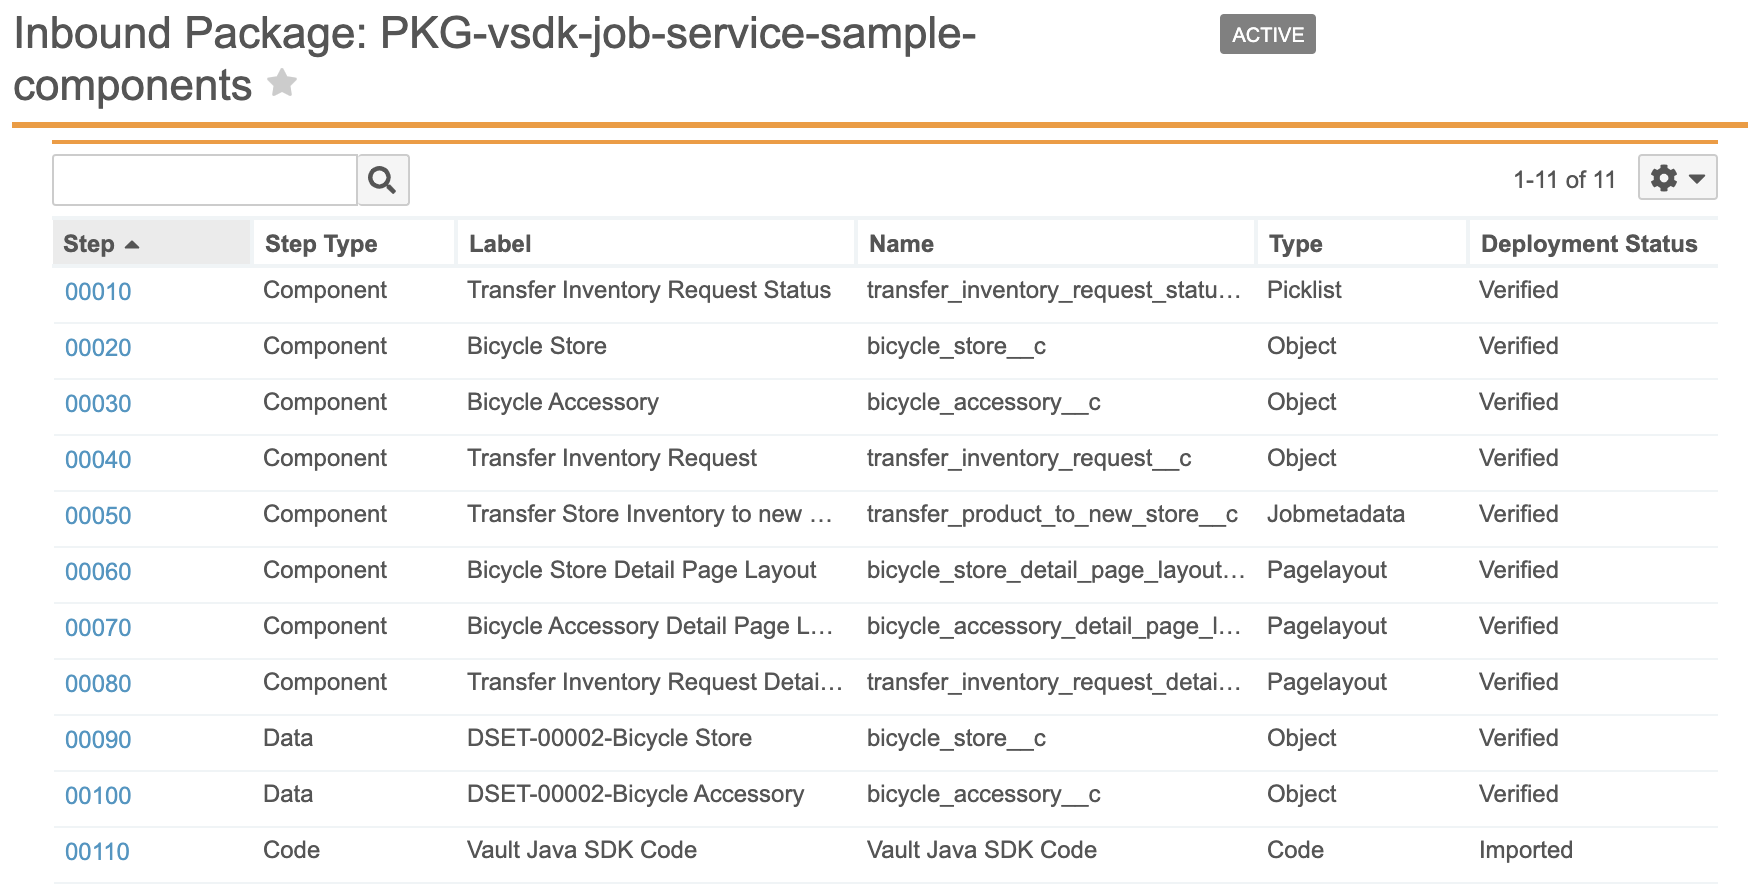Sort by the Name column header
Screen dimensions: 1748x894
1056,243
